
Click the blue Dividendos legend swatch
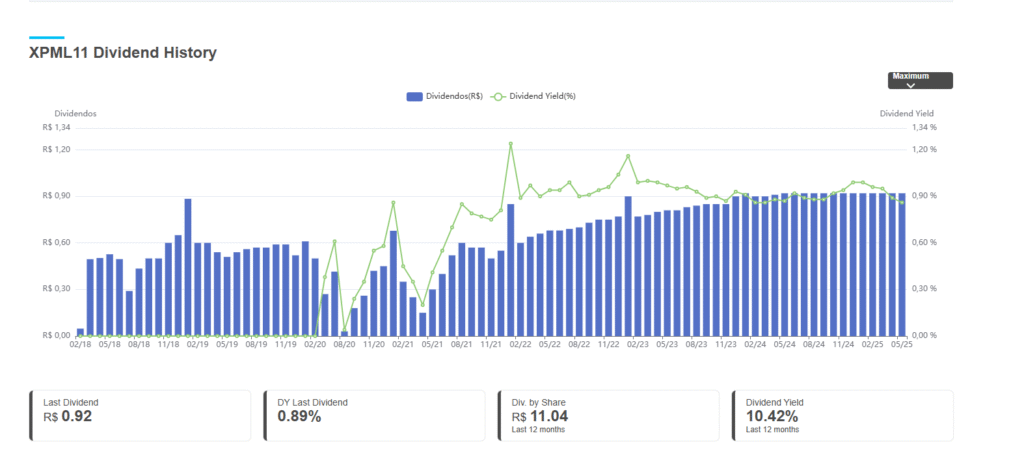click(x=415, y=97)
